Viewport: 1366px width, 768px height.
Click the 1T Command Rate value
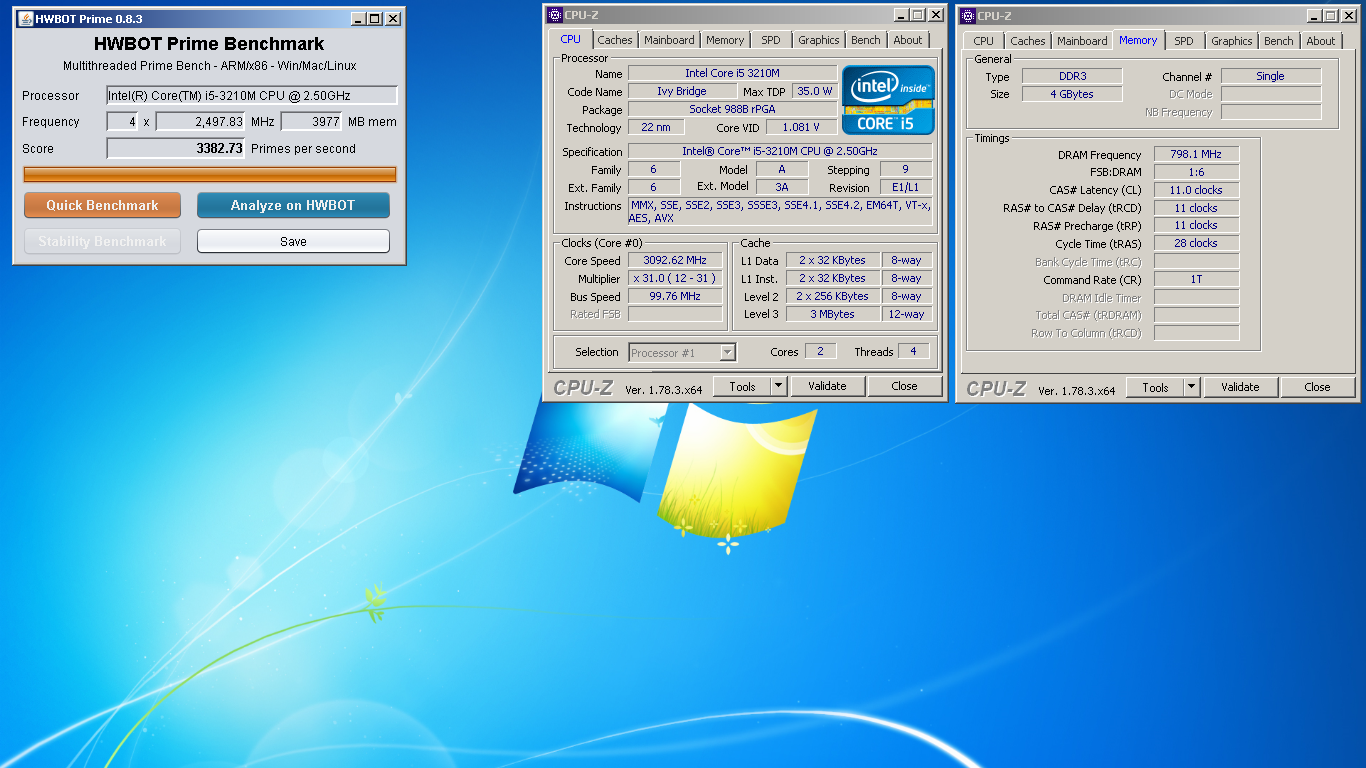click(x=1196, y=280)
